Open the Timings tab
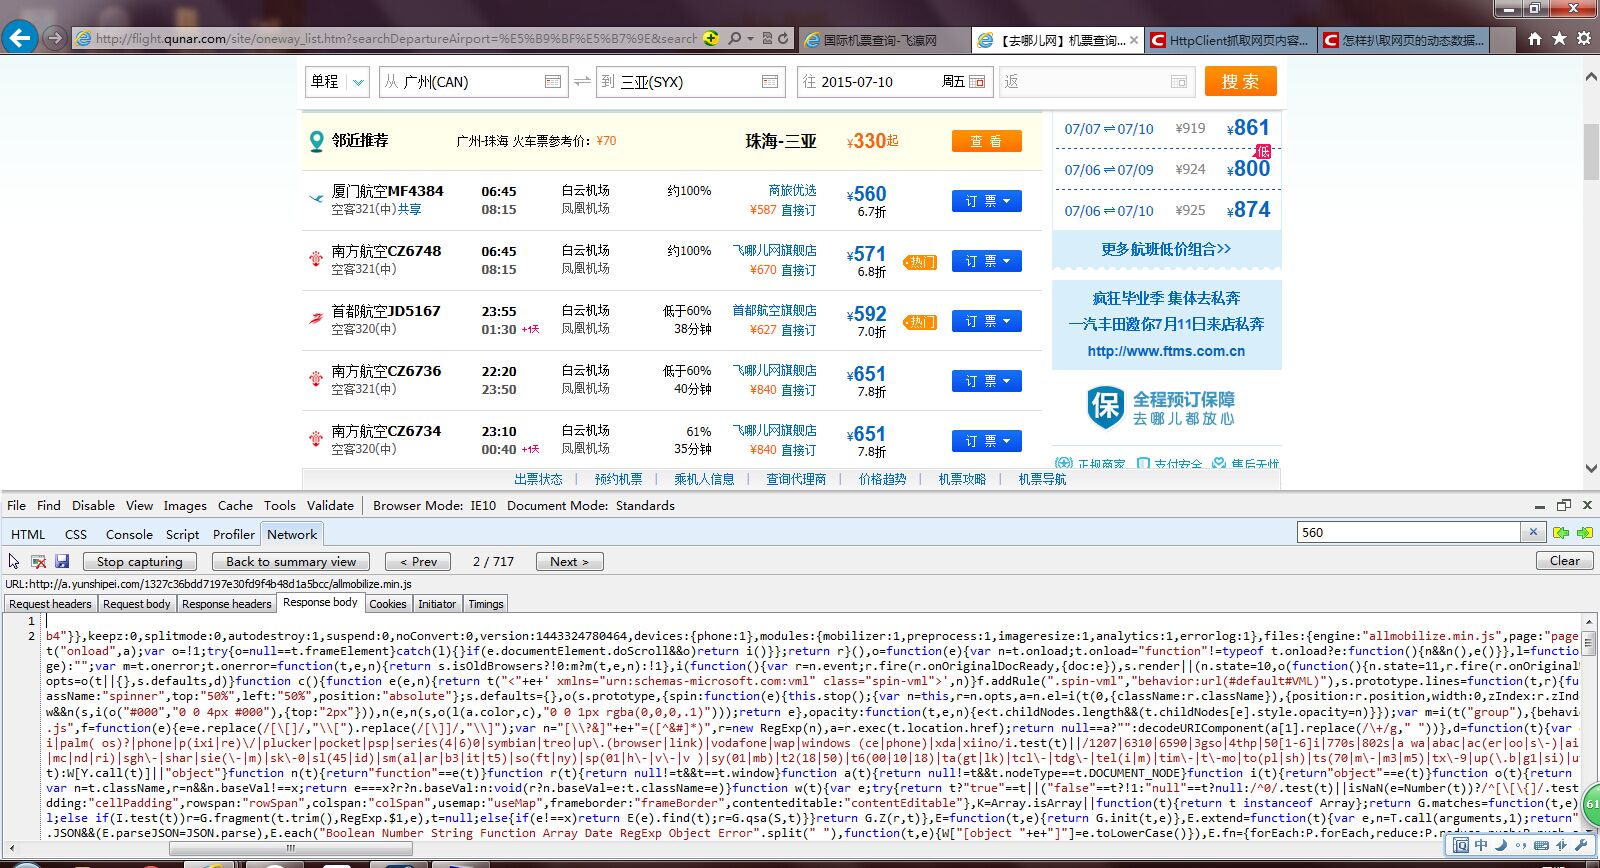Viewport: 1600px width, 868px height. [x=486, y=604]
